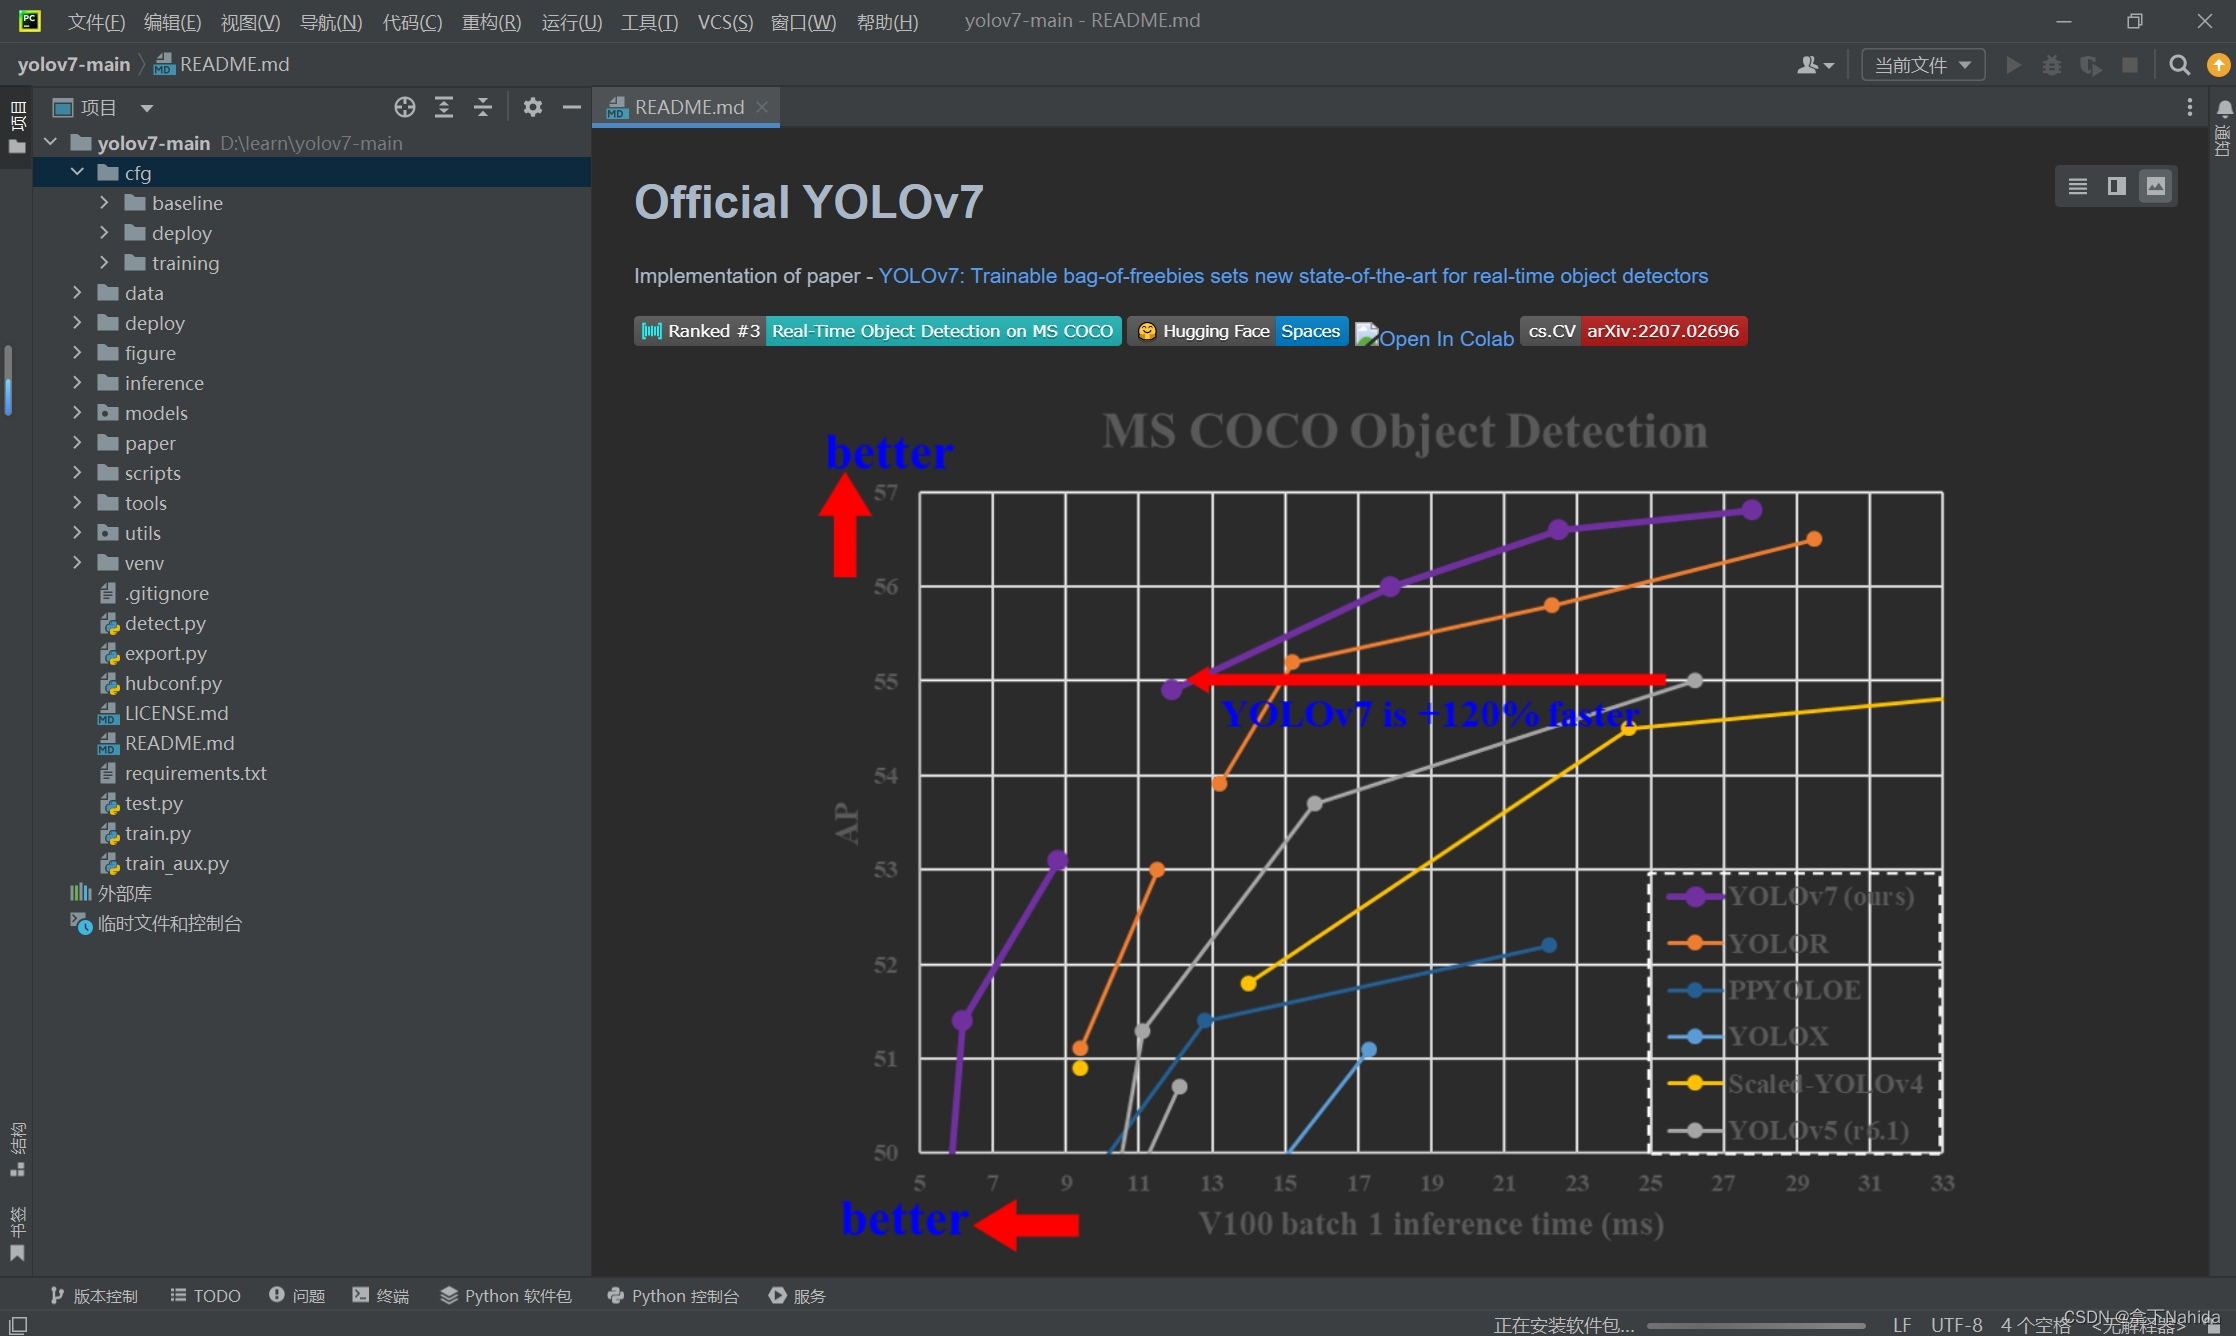The width and height of the screenshot is (2236, 1336).
Task: Run with coverage
Action: [2090, 64]
